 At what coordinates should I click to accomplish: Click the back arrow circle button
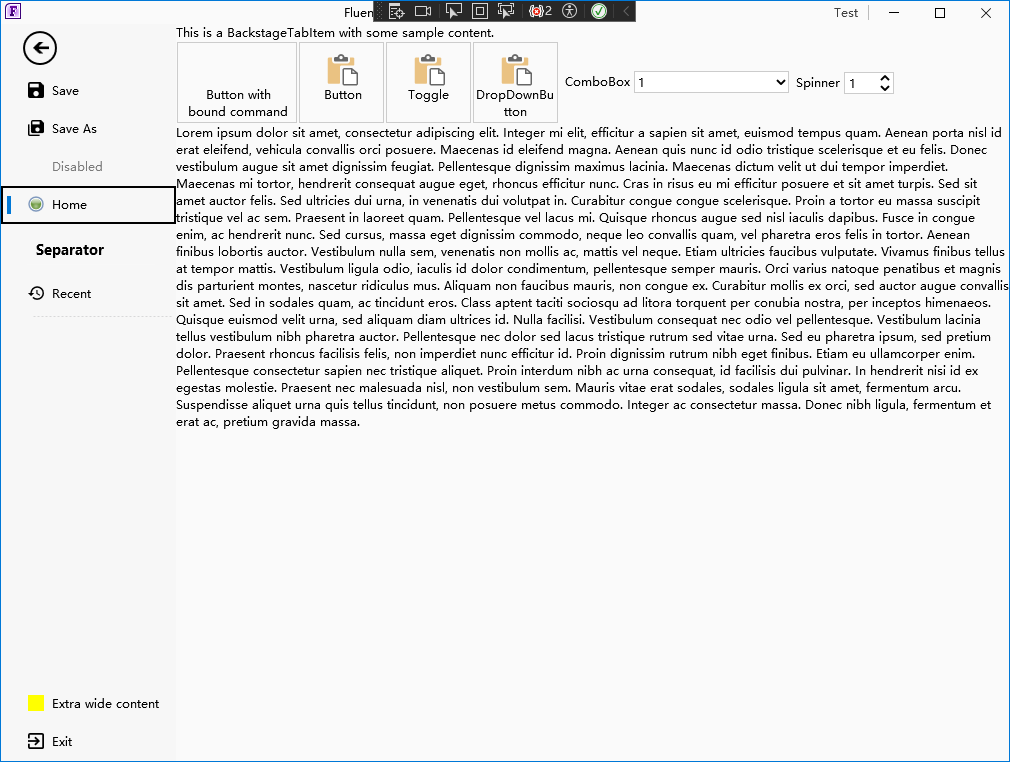pos(40,48)
